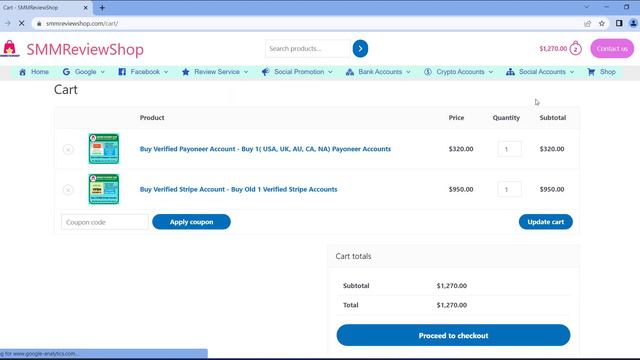Image resolution: width=640 pixels, height=360 pixels.
Task: Click the Bank Accounts icon
Action: tap(350, 72)
